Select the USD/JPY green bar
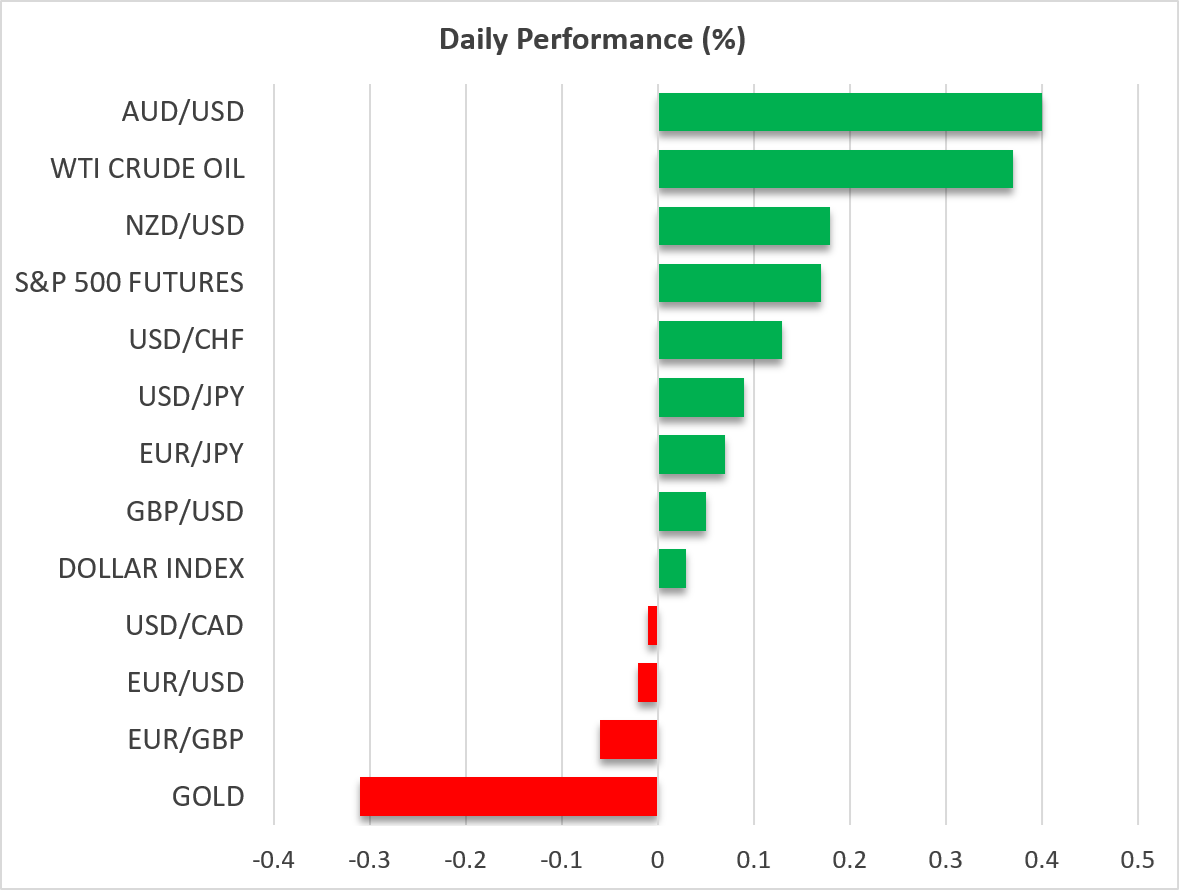The width and height of the screenshot is (1179, 890). [702, 397]
